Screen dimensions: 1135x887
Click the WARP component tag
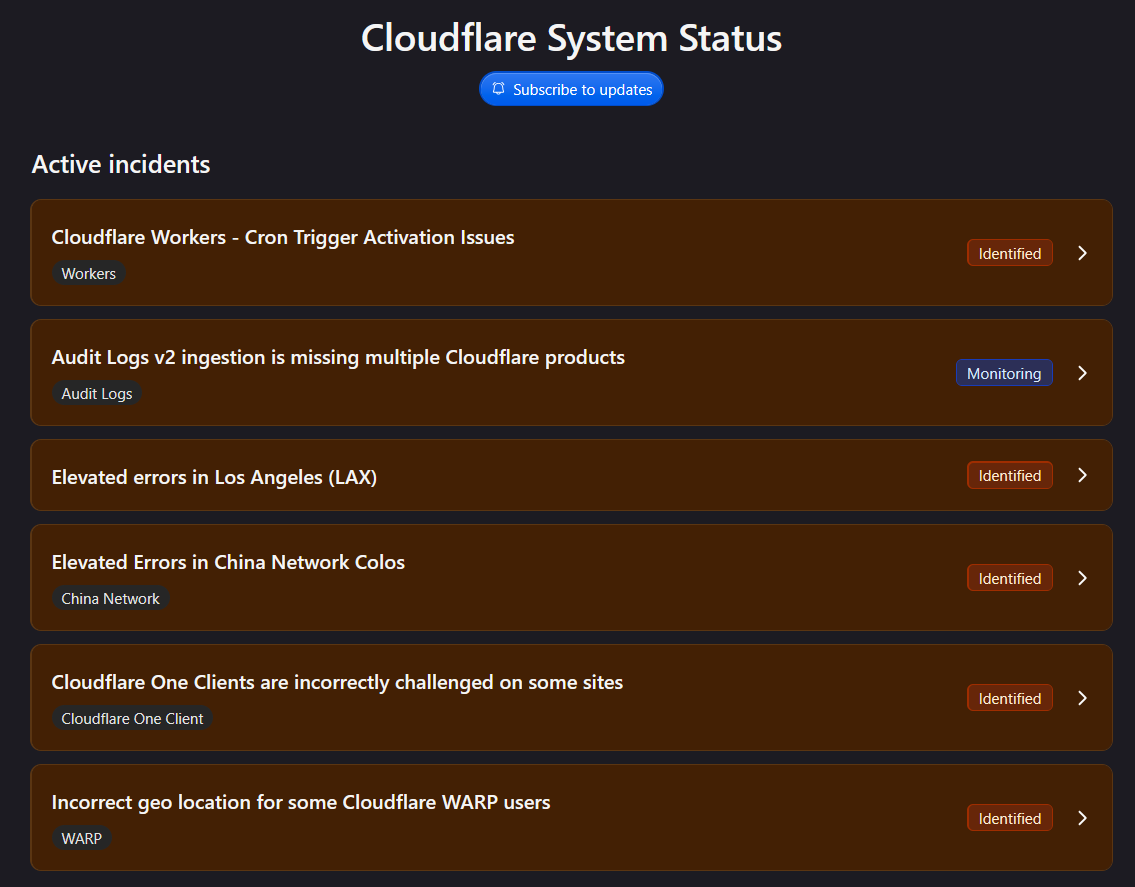82,838
